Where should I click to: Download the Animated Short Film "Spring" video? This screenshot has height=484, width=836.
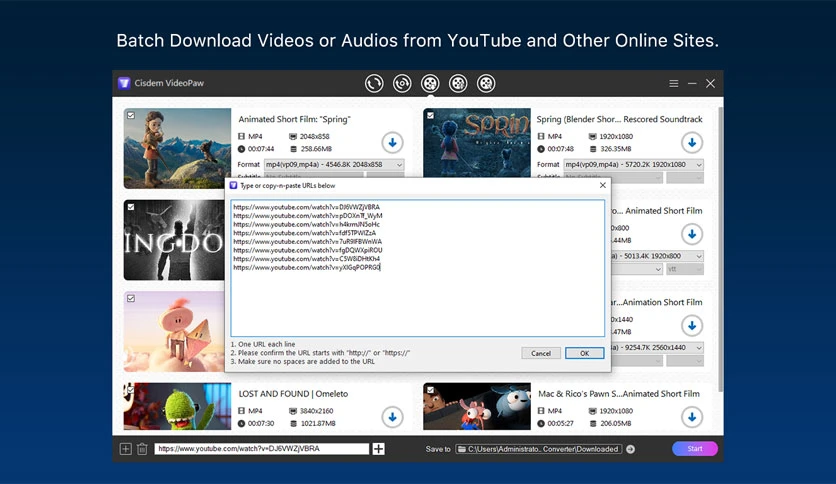click(x=392, y=143)
